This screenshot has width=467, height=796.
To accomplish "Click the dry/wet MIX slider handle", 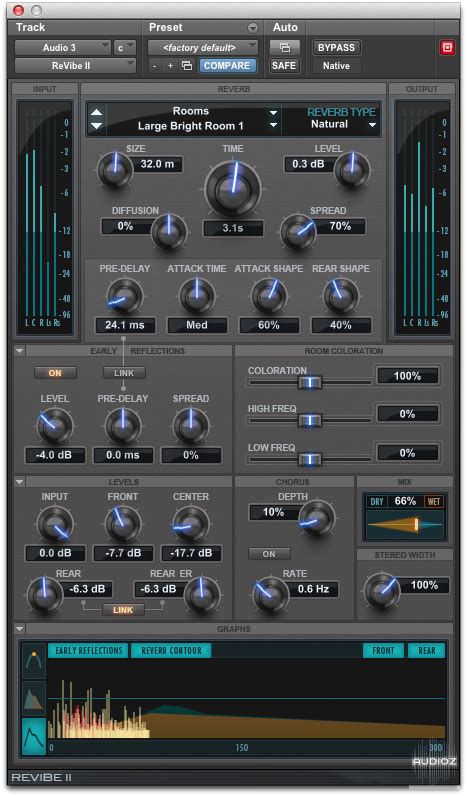I will [416, 524].
